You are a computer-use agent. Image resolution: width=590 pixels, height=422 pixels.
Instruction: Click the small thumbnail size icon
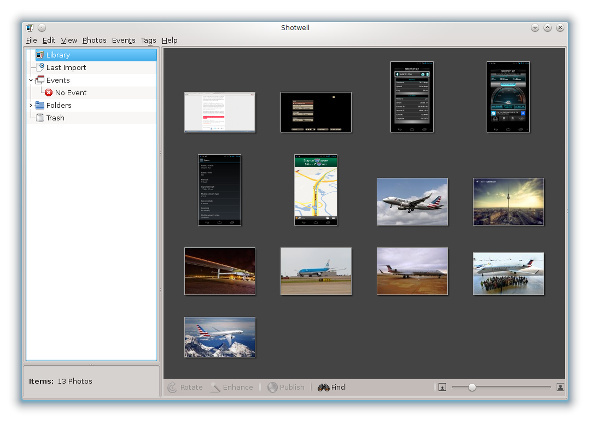(442, 387)
